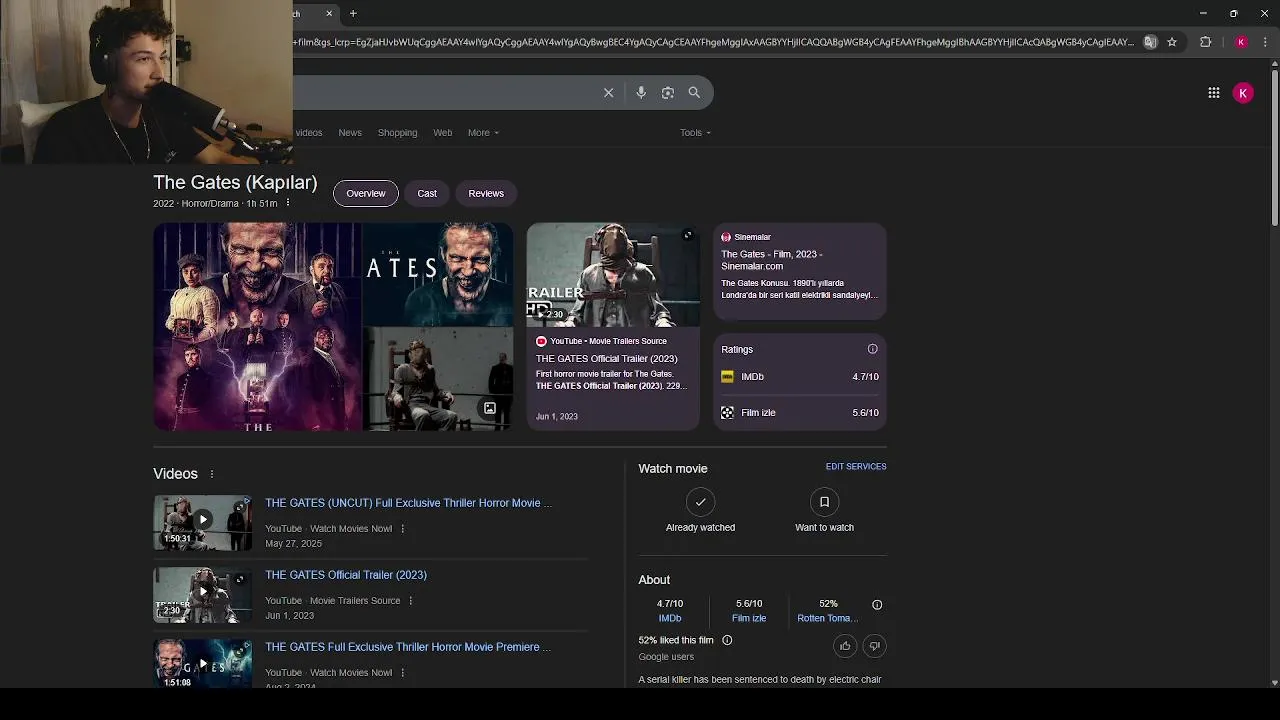Open Google account avatar on page

point(1243,93)
